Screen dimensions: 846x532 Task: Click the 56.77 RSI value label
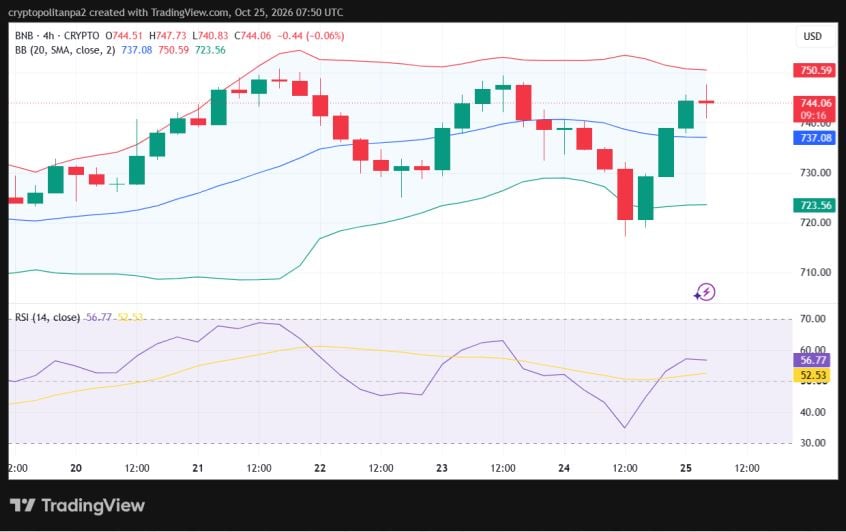point(813,360)
